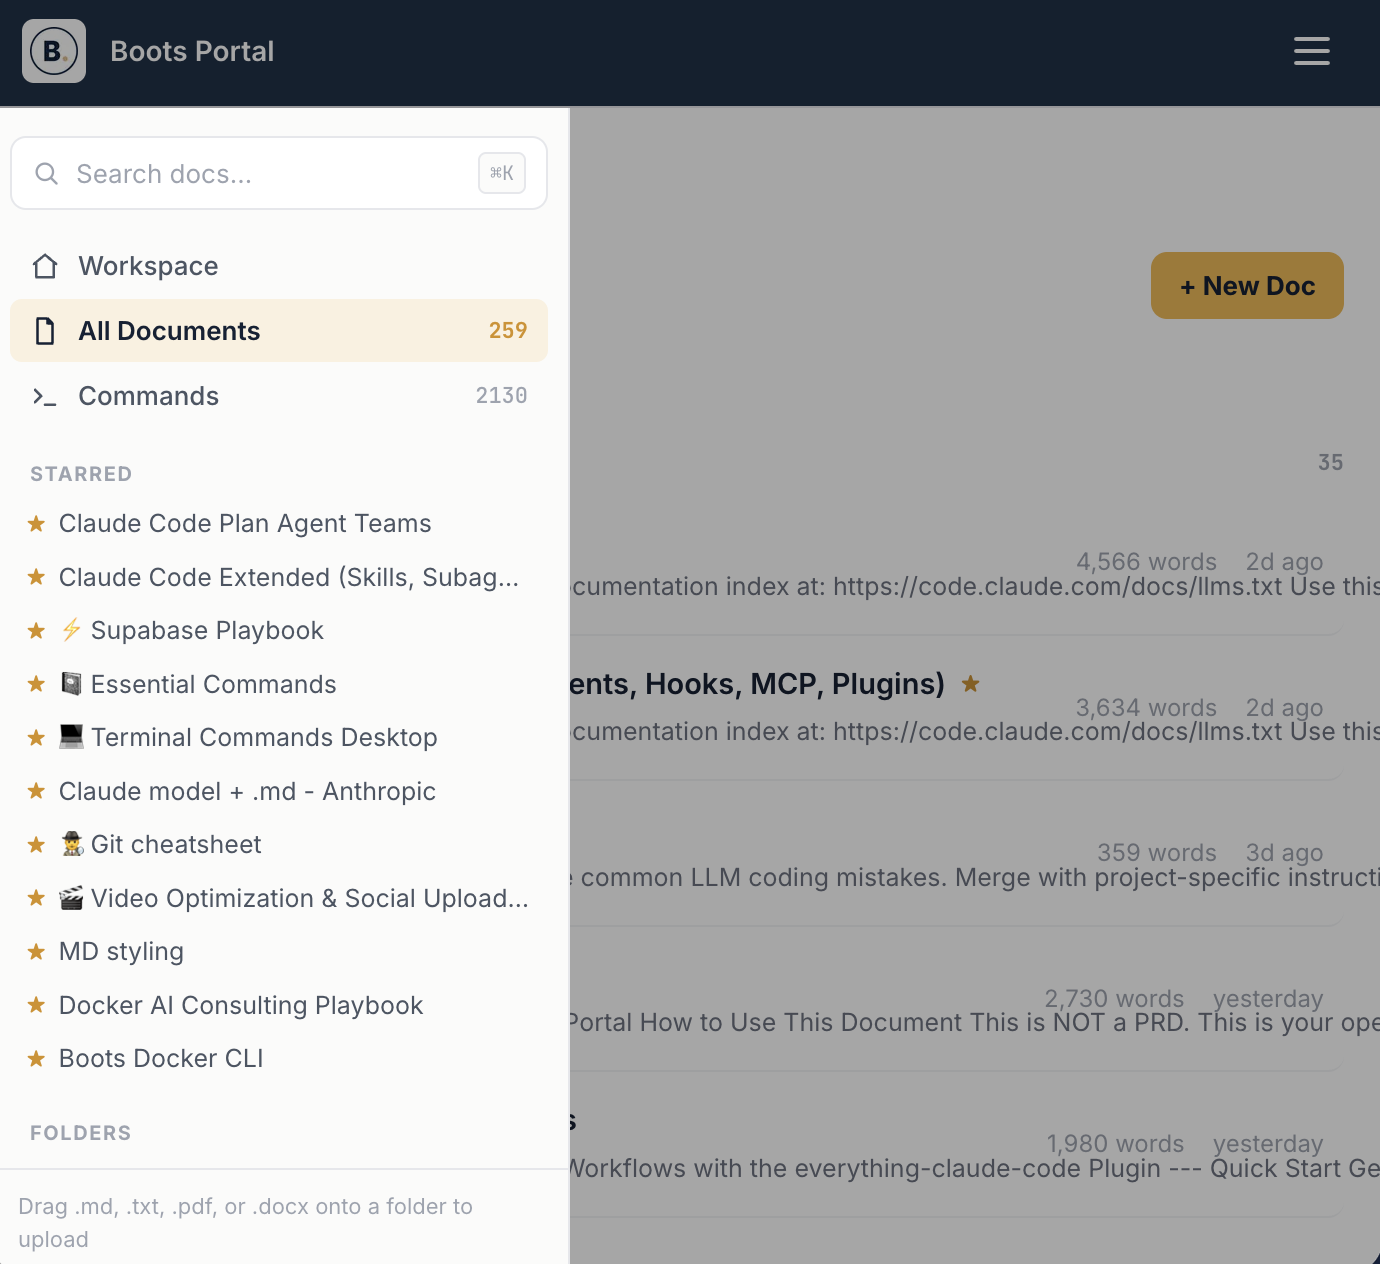The height and width of the screenshot is (1264, 1380).
Task: Open Claude Code Extended starred doc
Action: click(289, 577)
